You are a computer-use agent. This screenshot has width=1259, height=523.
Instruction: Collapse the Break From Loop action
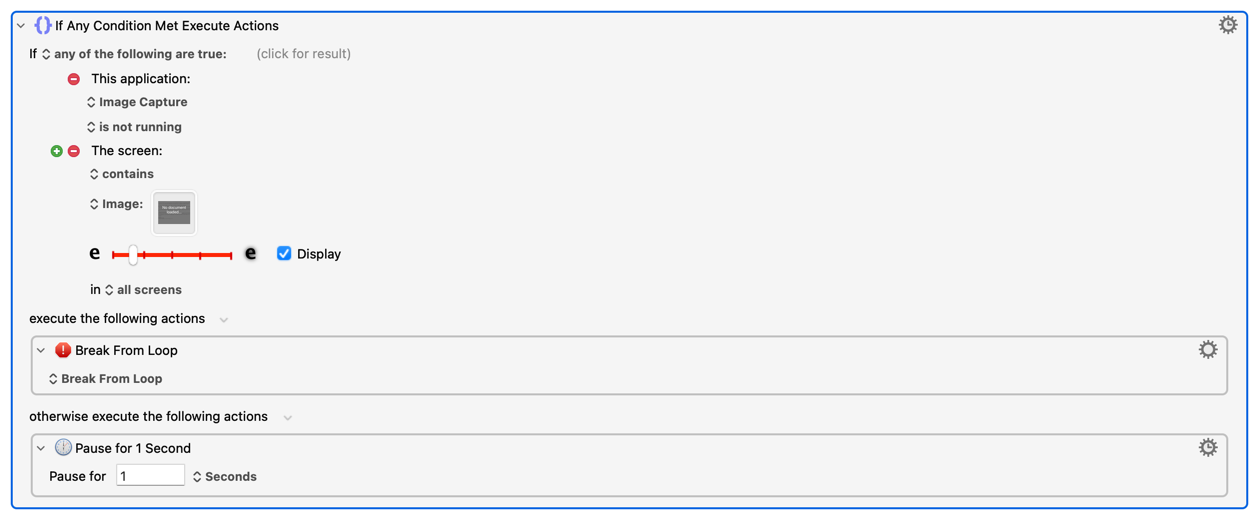(x=41, y=351)
